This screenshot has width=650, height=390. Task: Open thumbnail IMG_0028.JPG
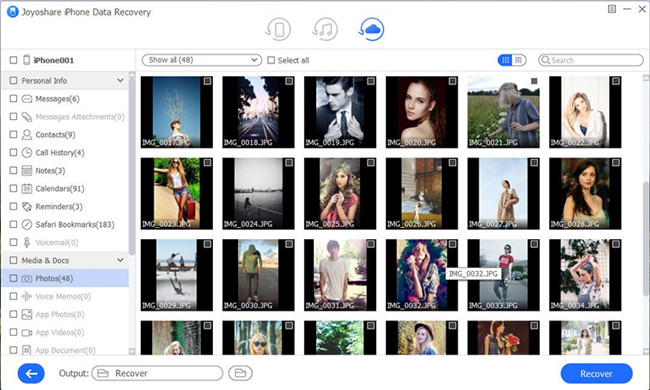click(585, 194)
